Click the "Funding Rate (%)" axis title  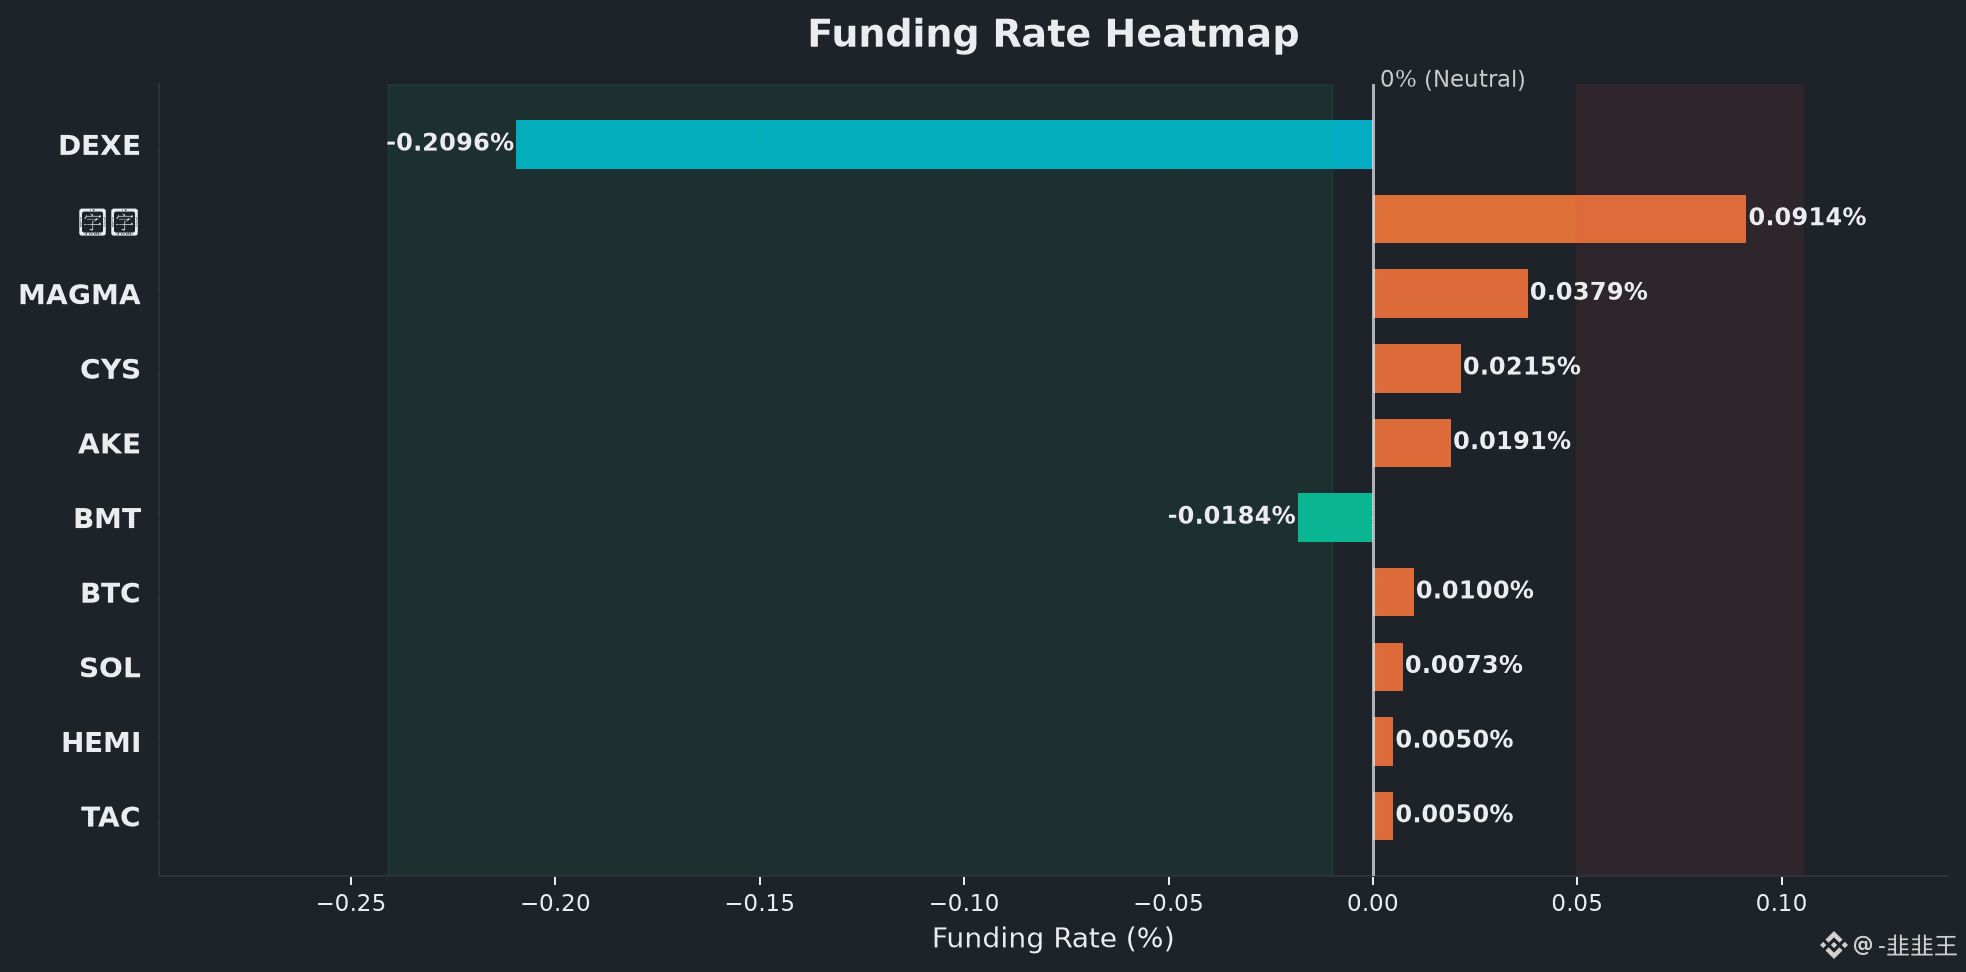[x=1053, y=939]
